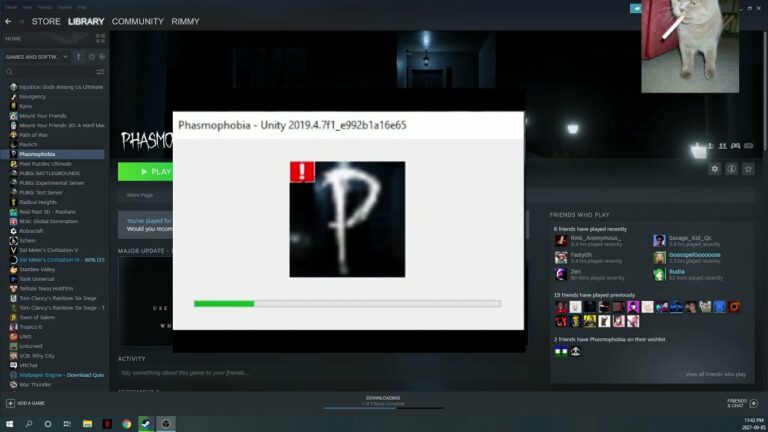Open the library grid view icon
Screen dimensions: 768x432
click(x=100, y=38)
